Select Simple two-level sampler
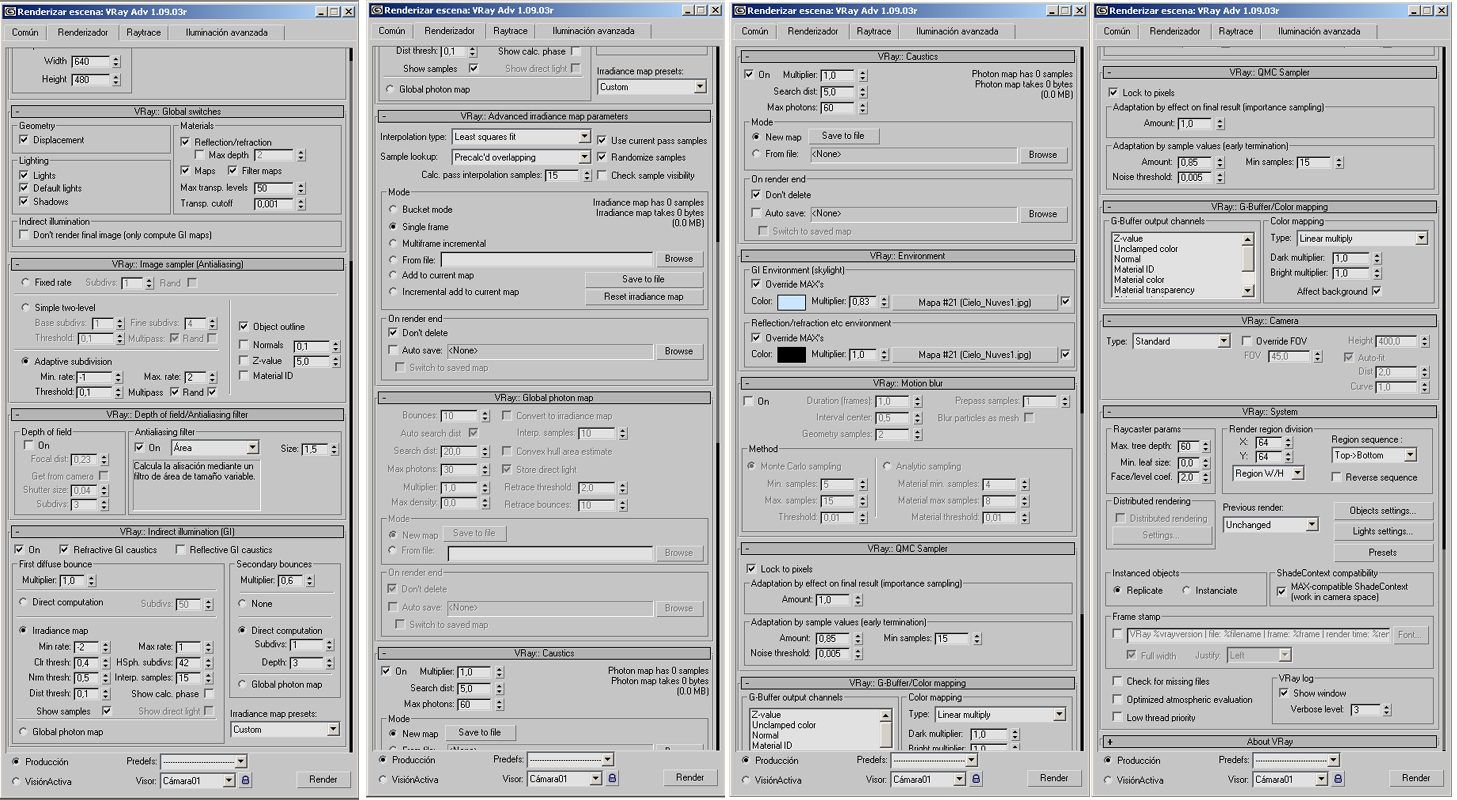 26,308
